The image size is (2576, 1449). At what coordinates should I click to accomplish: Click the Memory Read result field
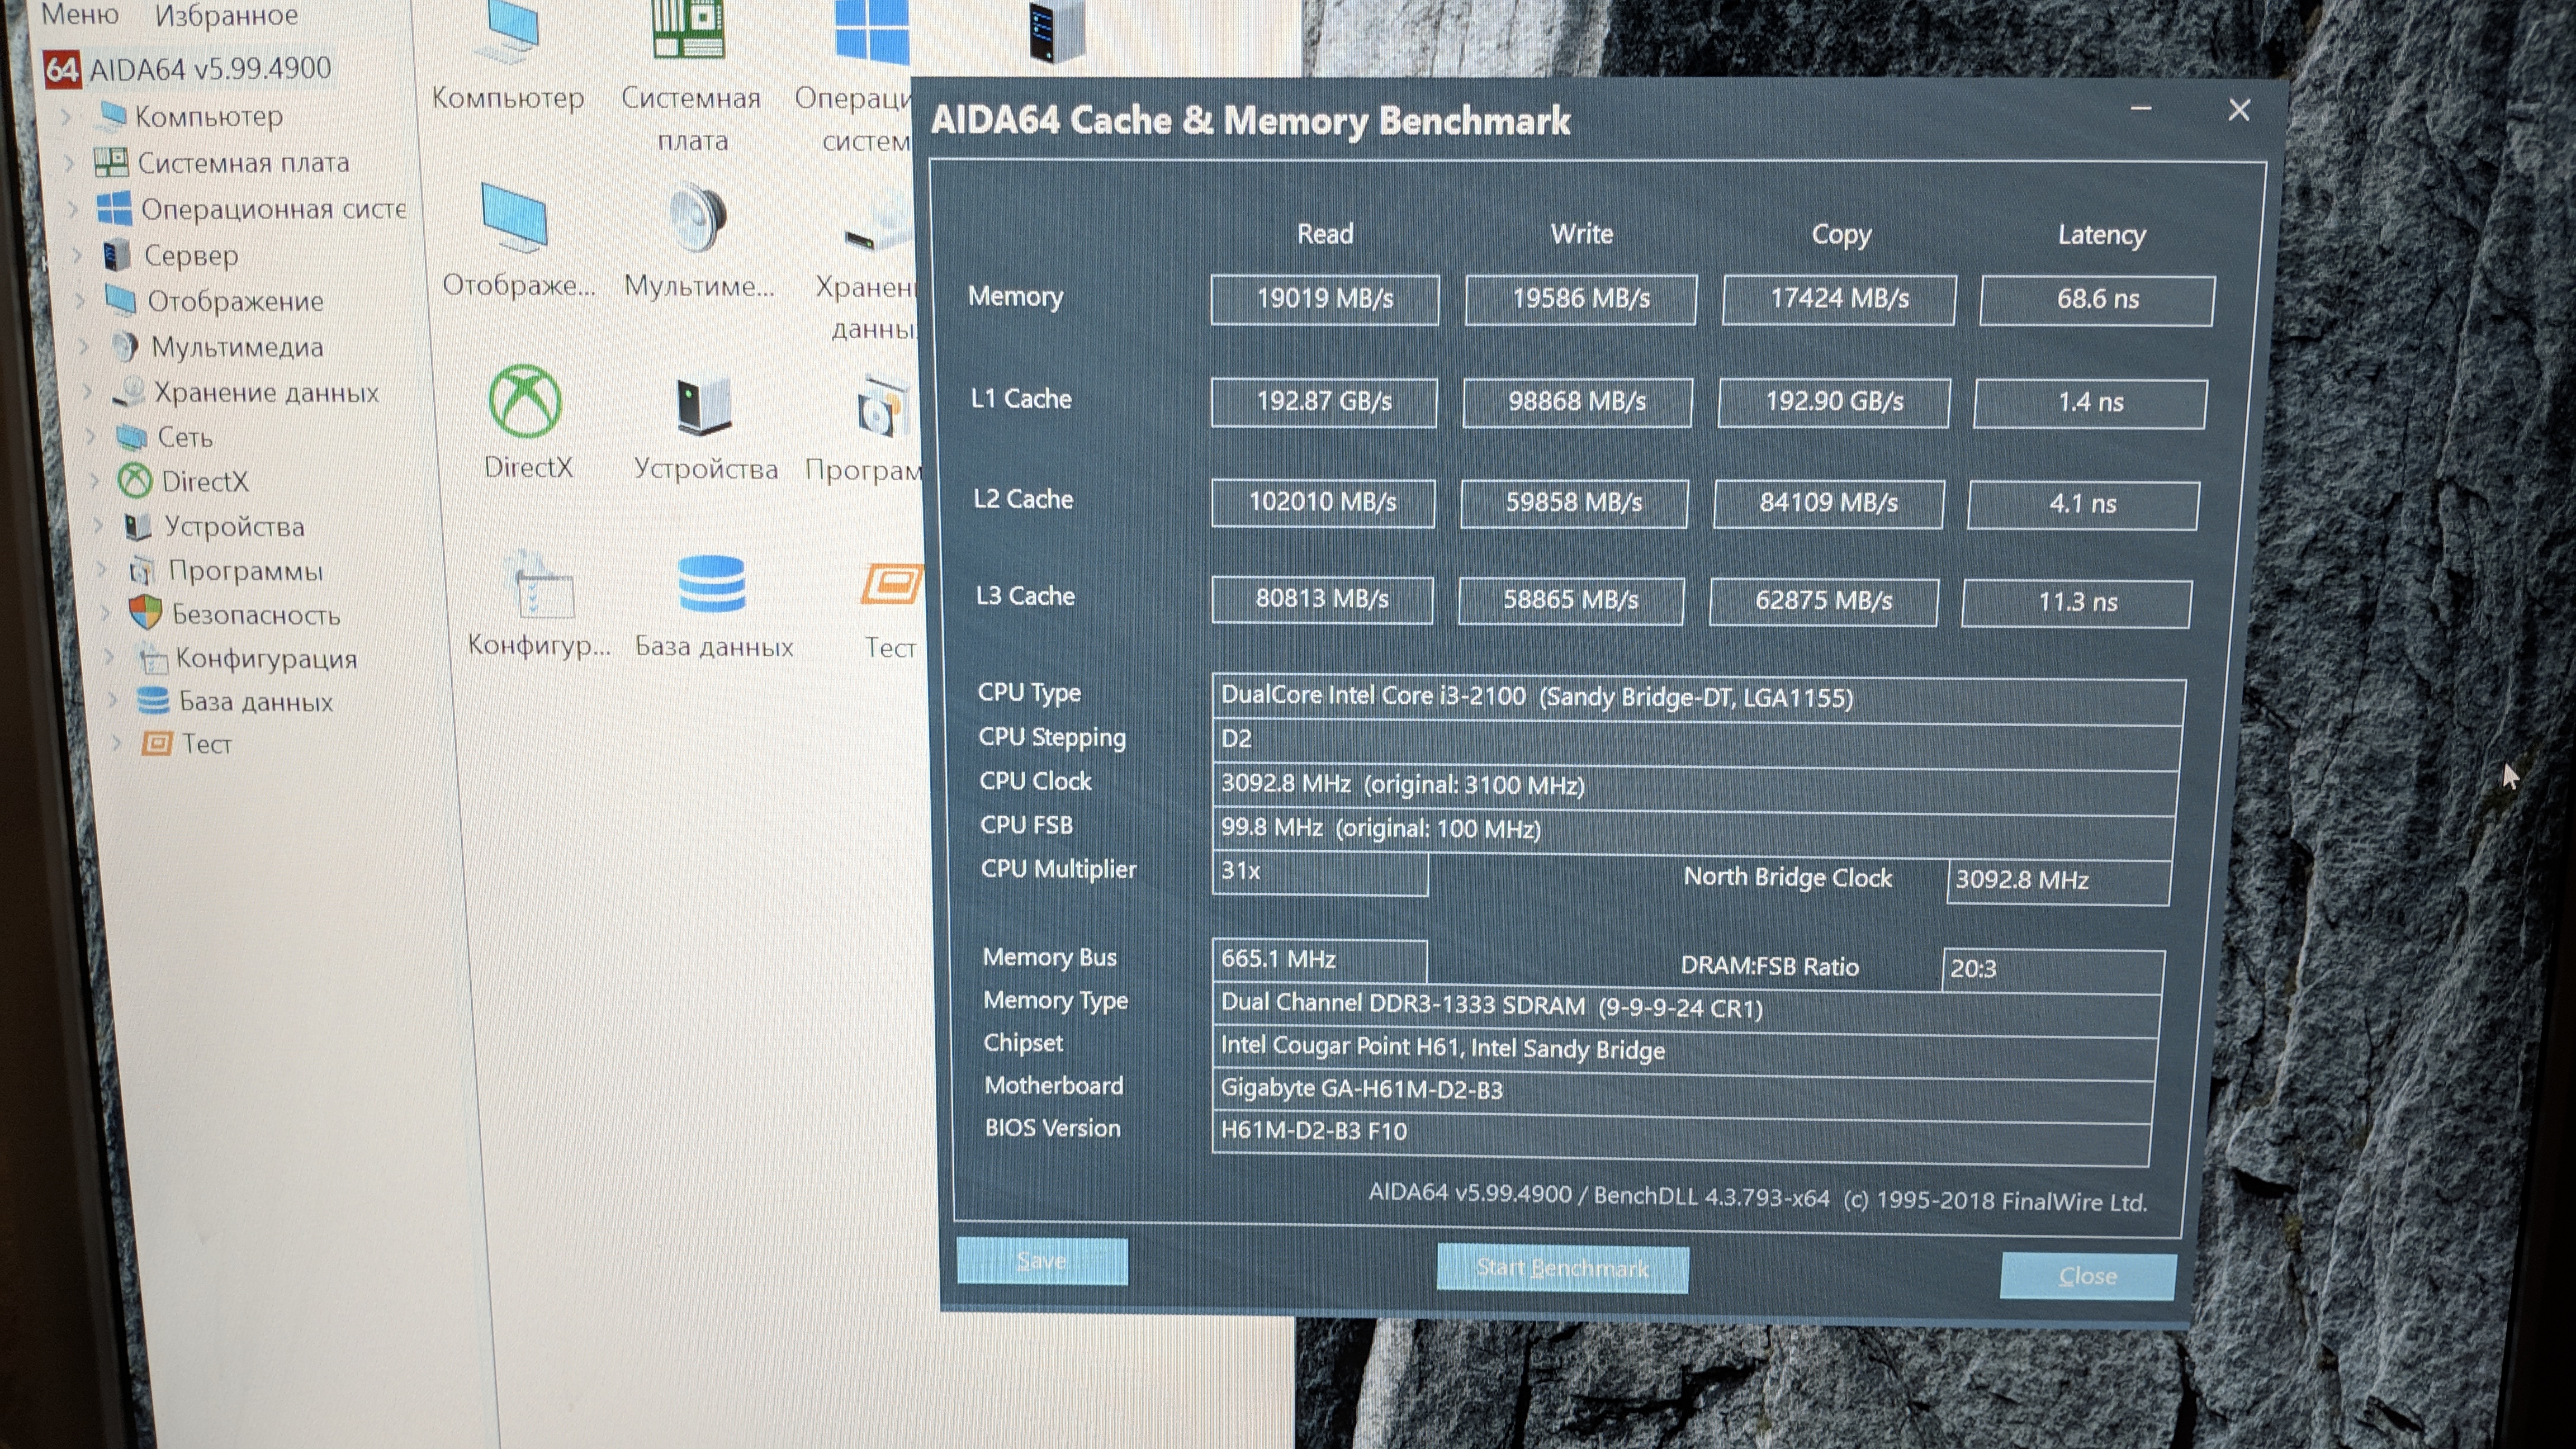[x=1324, y=299]
